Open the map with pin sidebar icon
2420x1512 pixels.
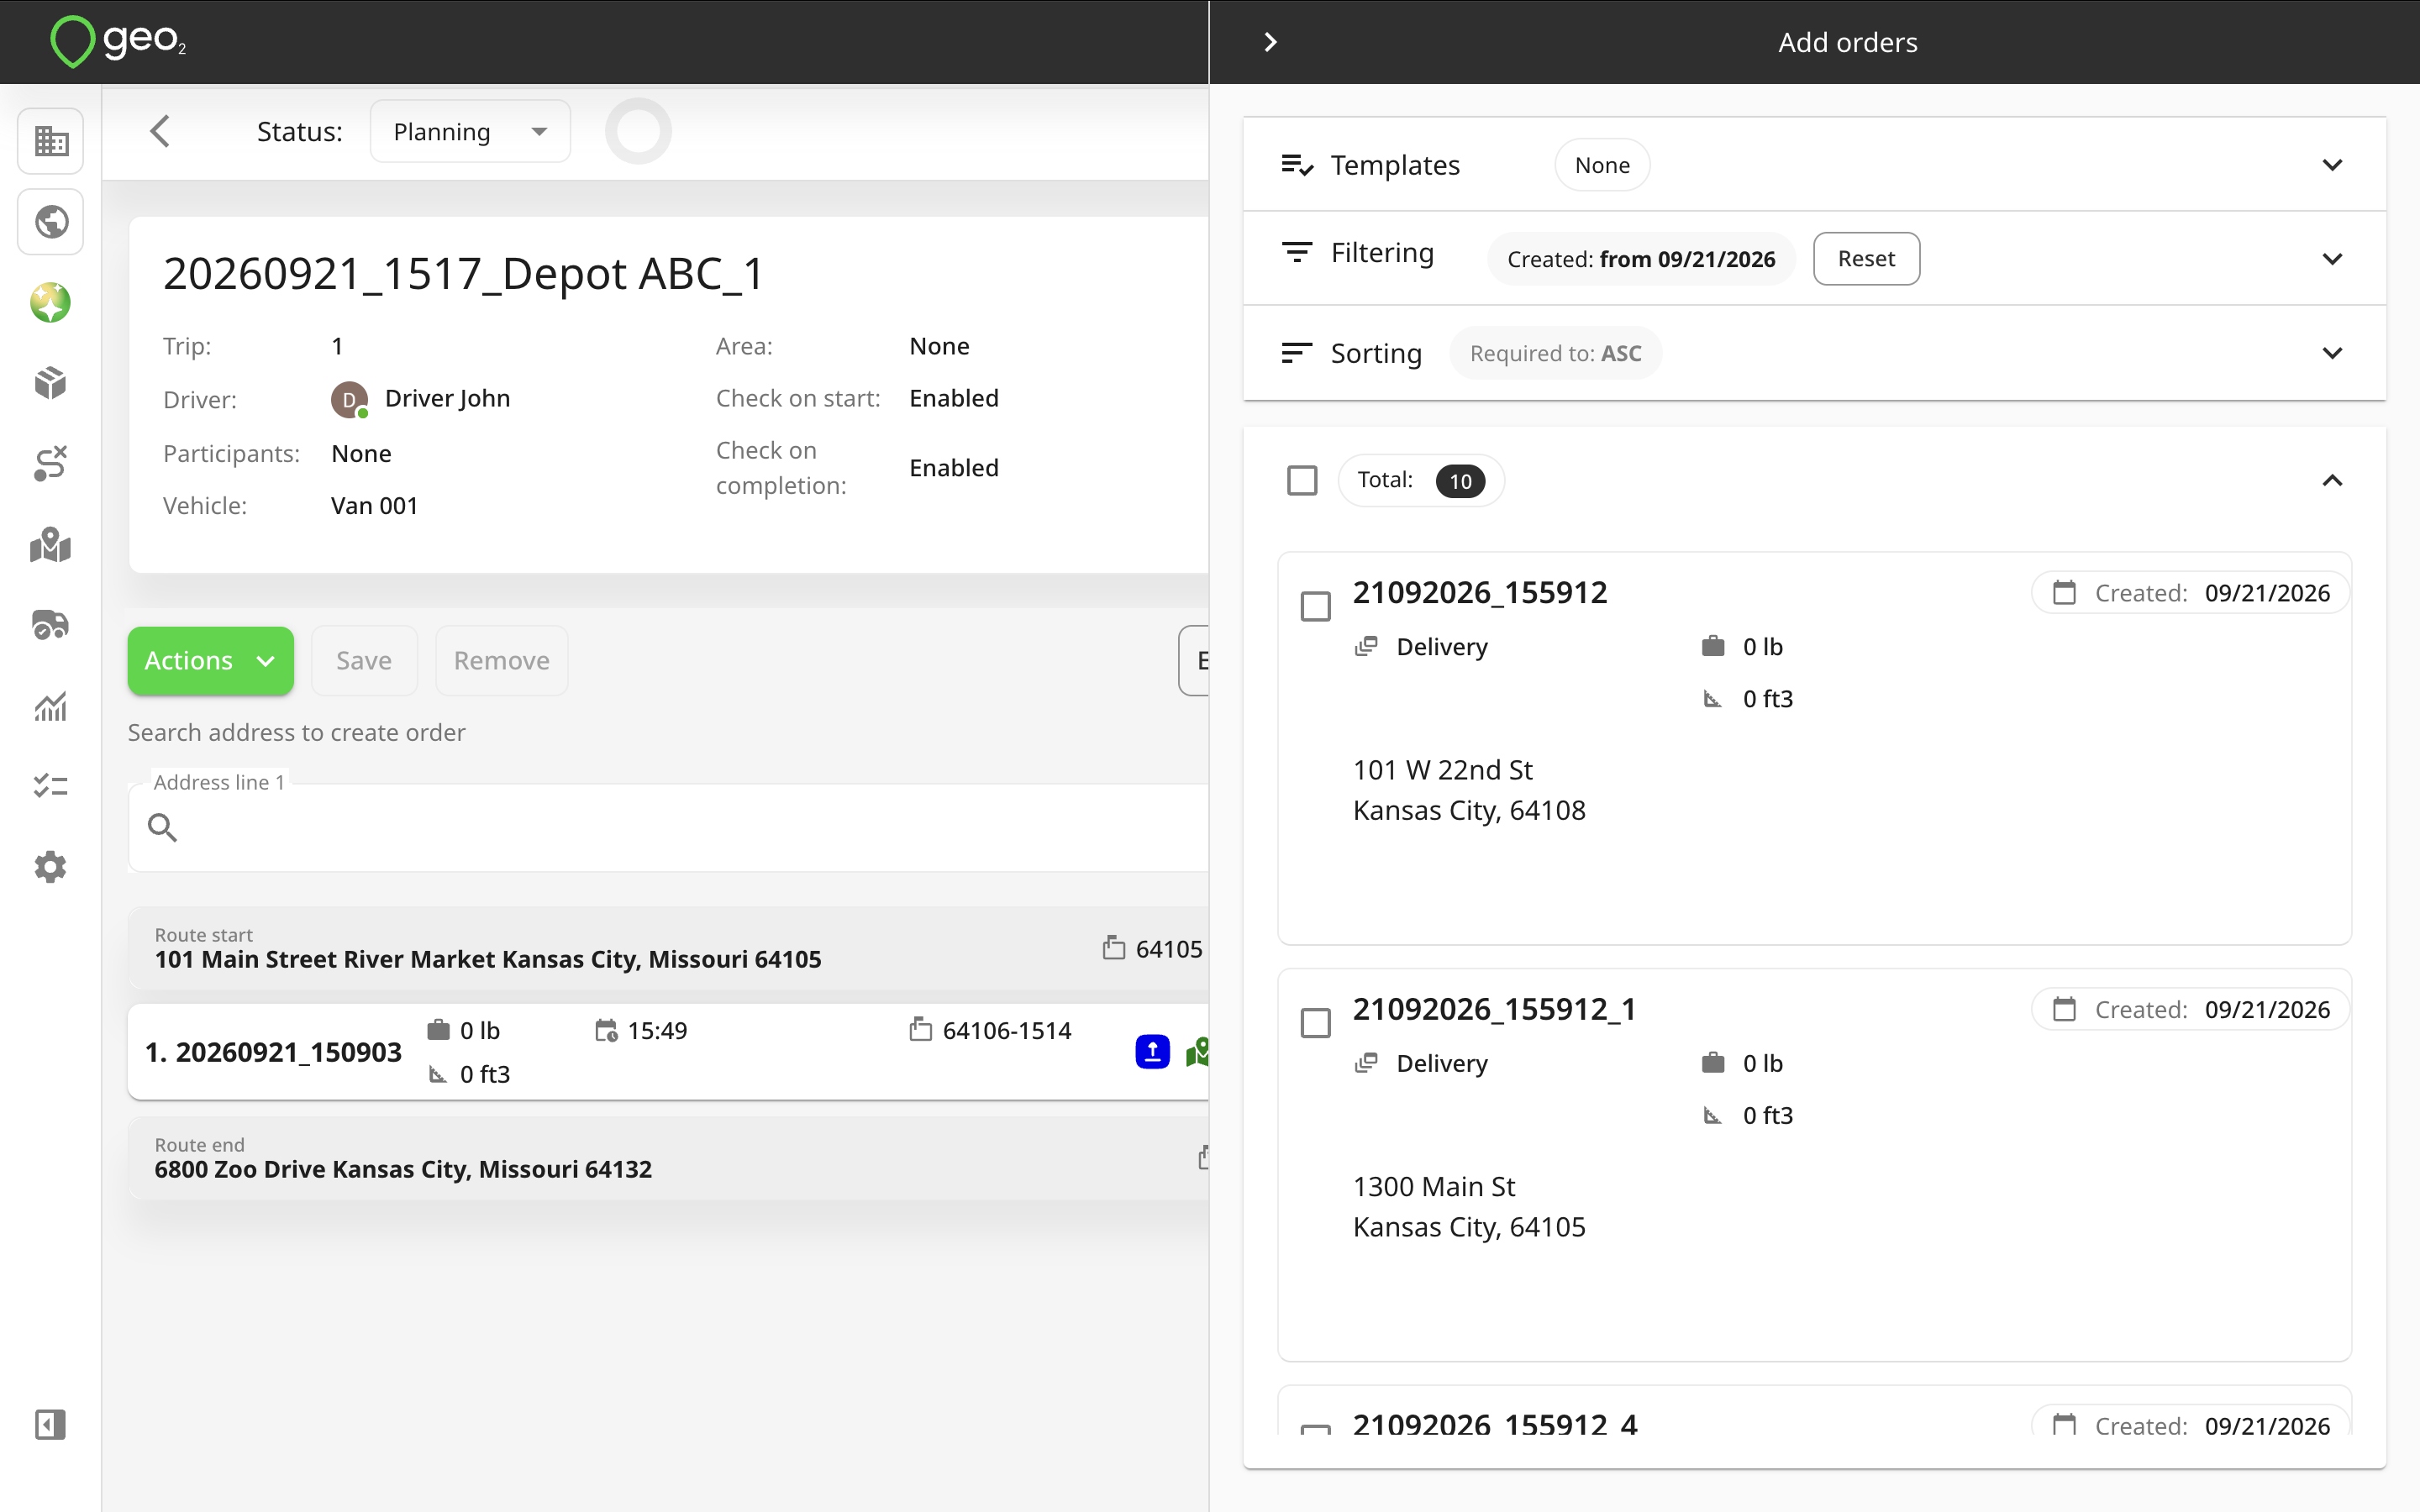click(x=51, y=545)
